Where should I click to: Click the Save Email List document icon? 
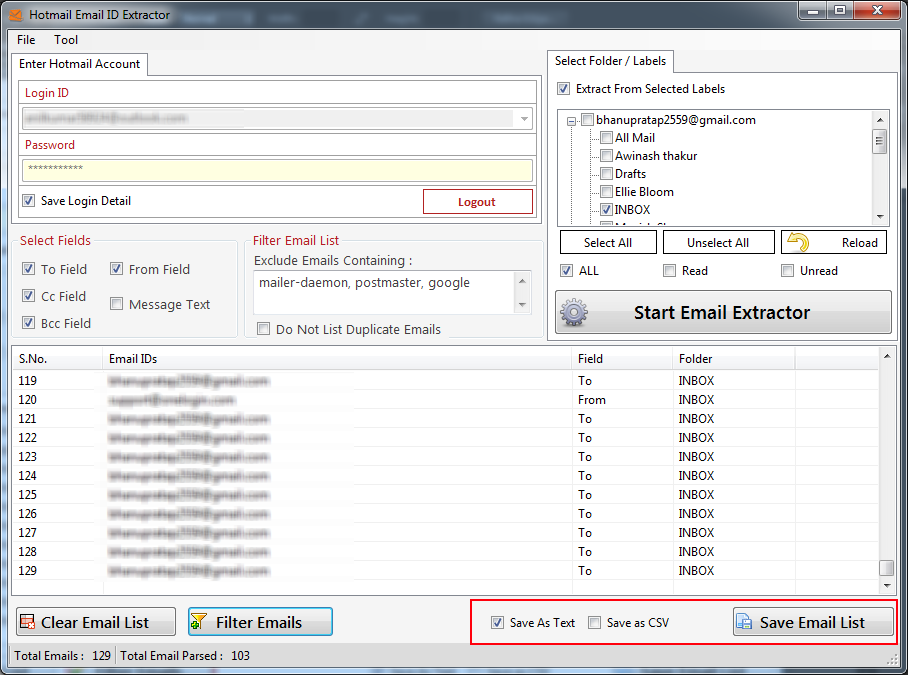(x=744, y=622)
